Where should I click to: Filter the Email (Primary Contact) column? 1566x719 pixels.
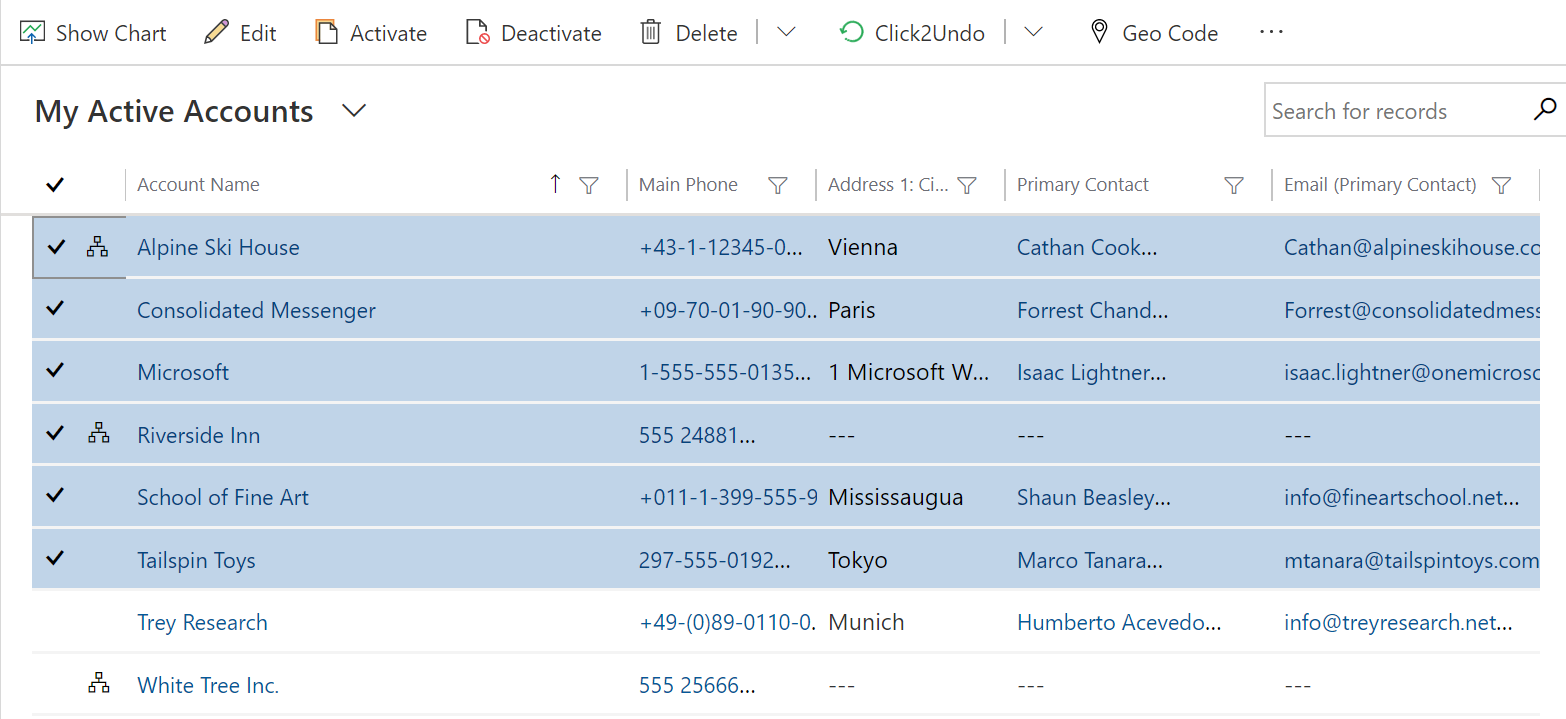[x=1500, y=185]
